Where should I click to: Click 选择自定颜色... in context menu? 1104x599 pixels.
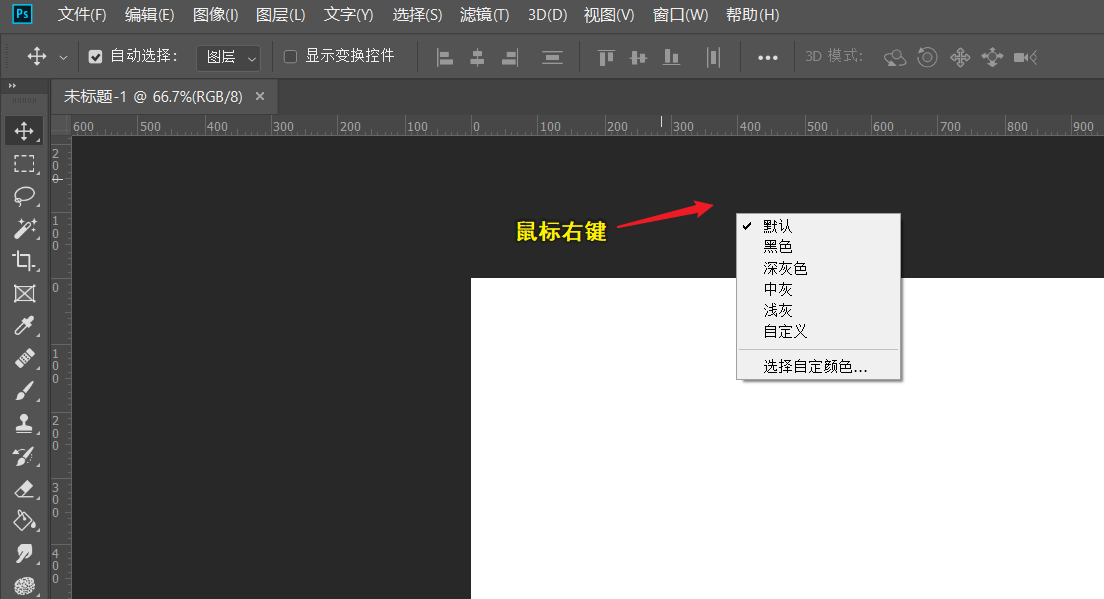coord(815,367)
